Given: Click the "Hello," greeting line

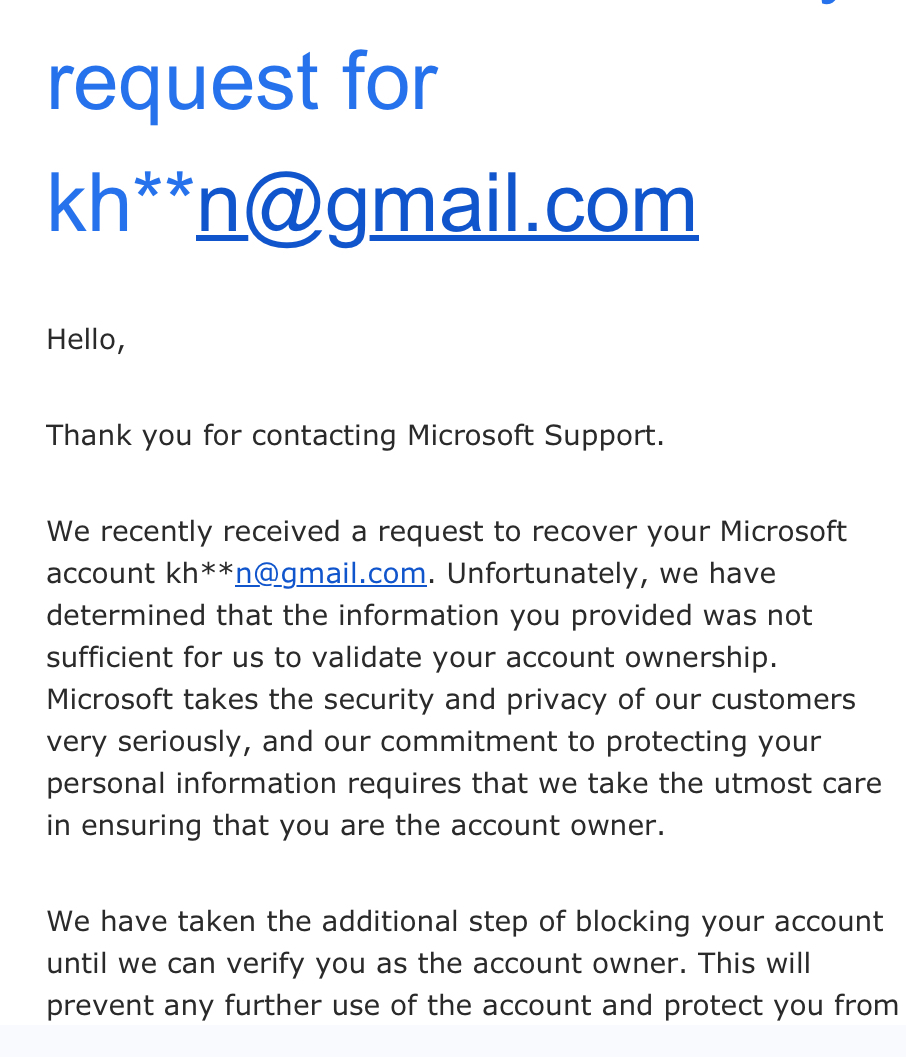Looking at the screenshot, I should pos(86,339).
